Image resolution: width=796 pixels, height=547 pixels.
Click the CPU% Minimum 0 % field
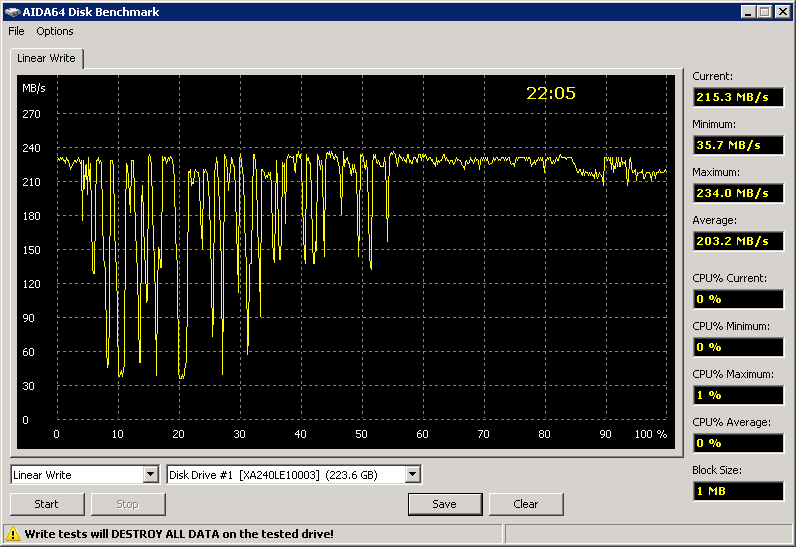point(738,347)
